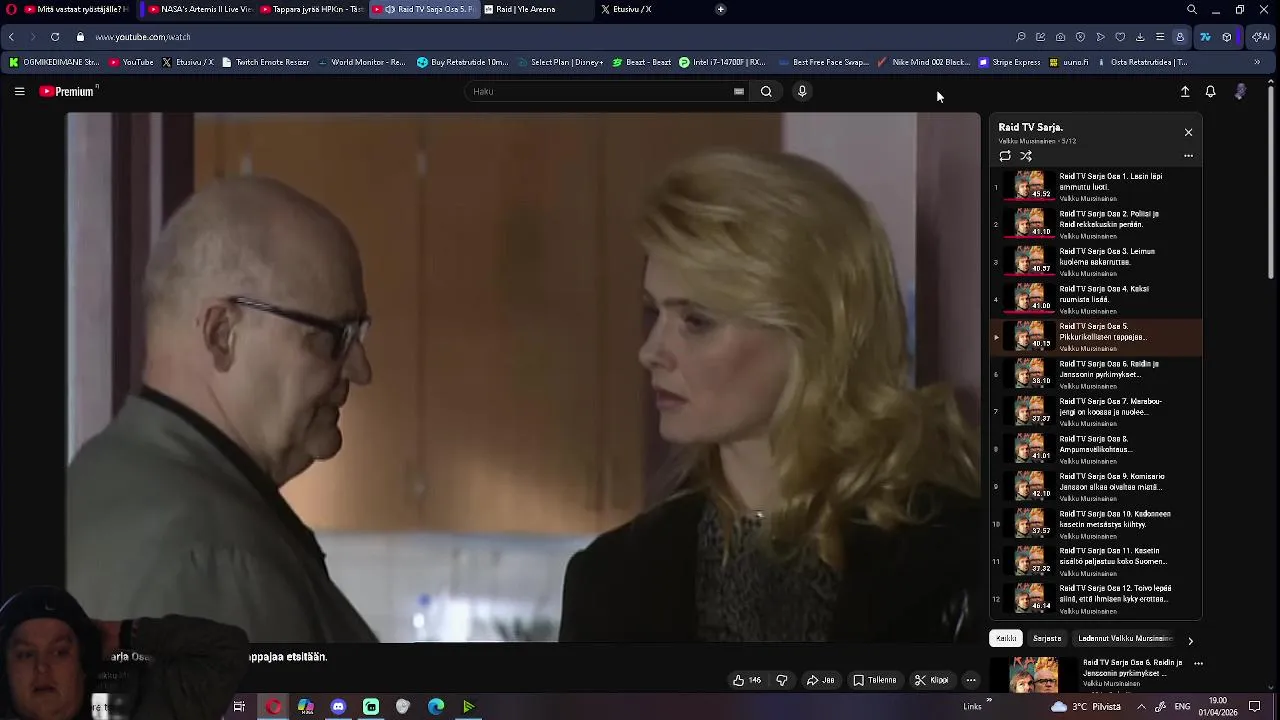Screen dimensions: 1280x720
Task: Select Ladannut Valkku Mursinainen chip
Action: [1125, 638]
